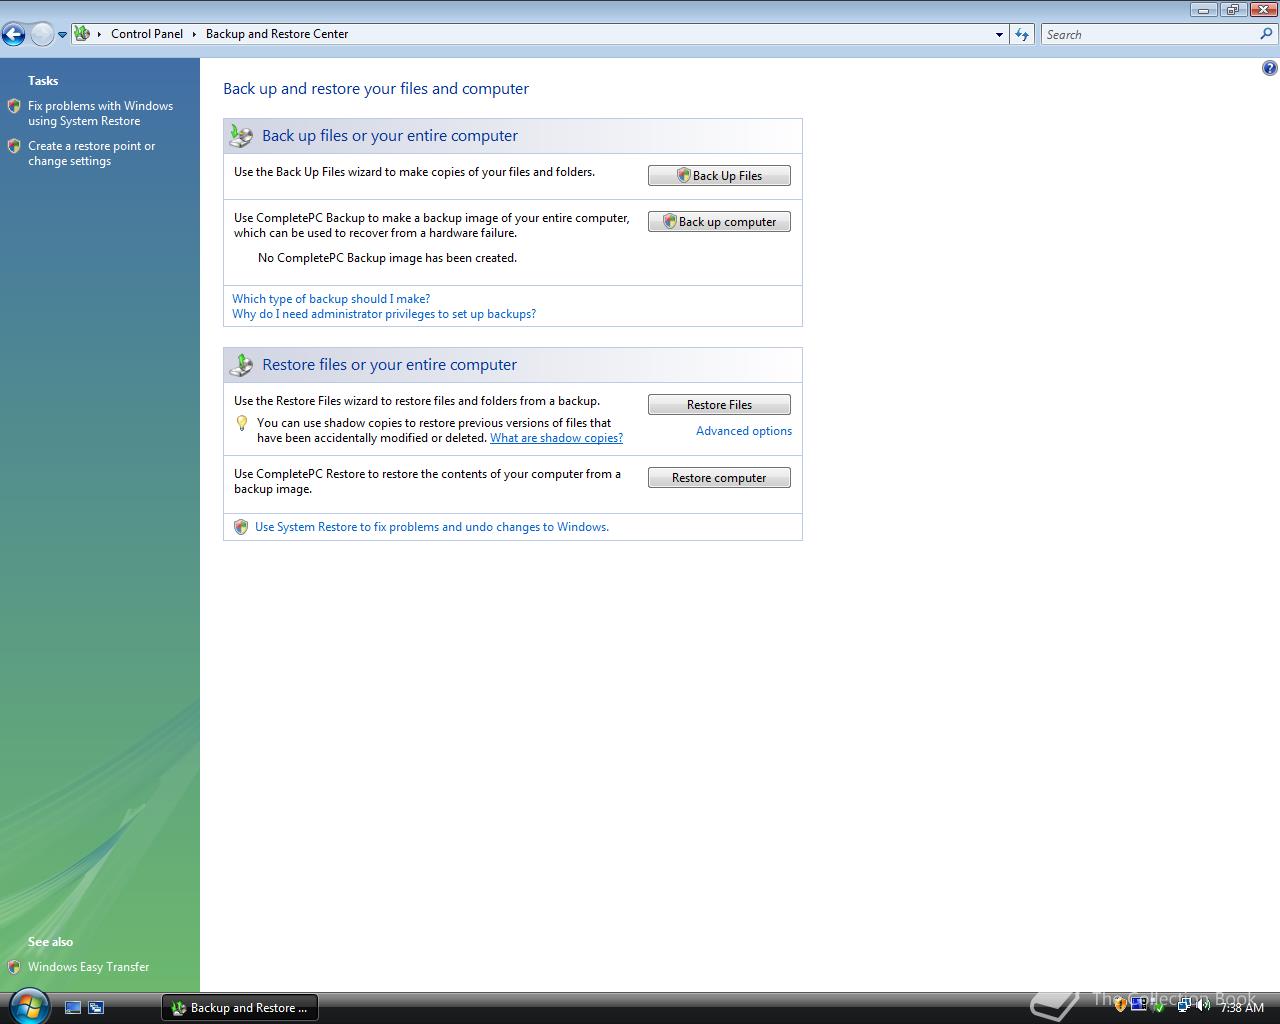Image resolution: width=1280 pixels, height=1024 pixels.
Task: Click the light bulb tip icon
Action: (241, 424)
